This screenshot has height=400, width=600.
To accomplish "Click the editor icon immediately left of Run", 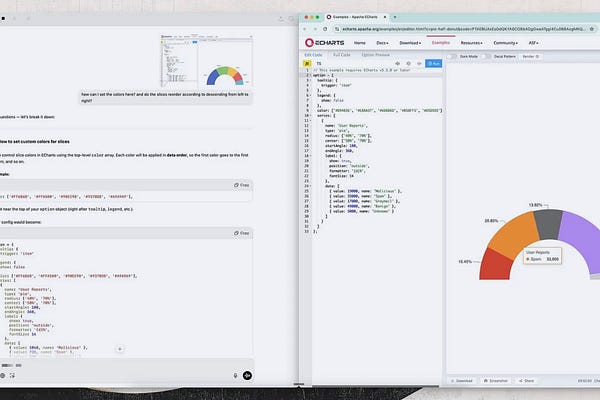I will tap(419, 64).
